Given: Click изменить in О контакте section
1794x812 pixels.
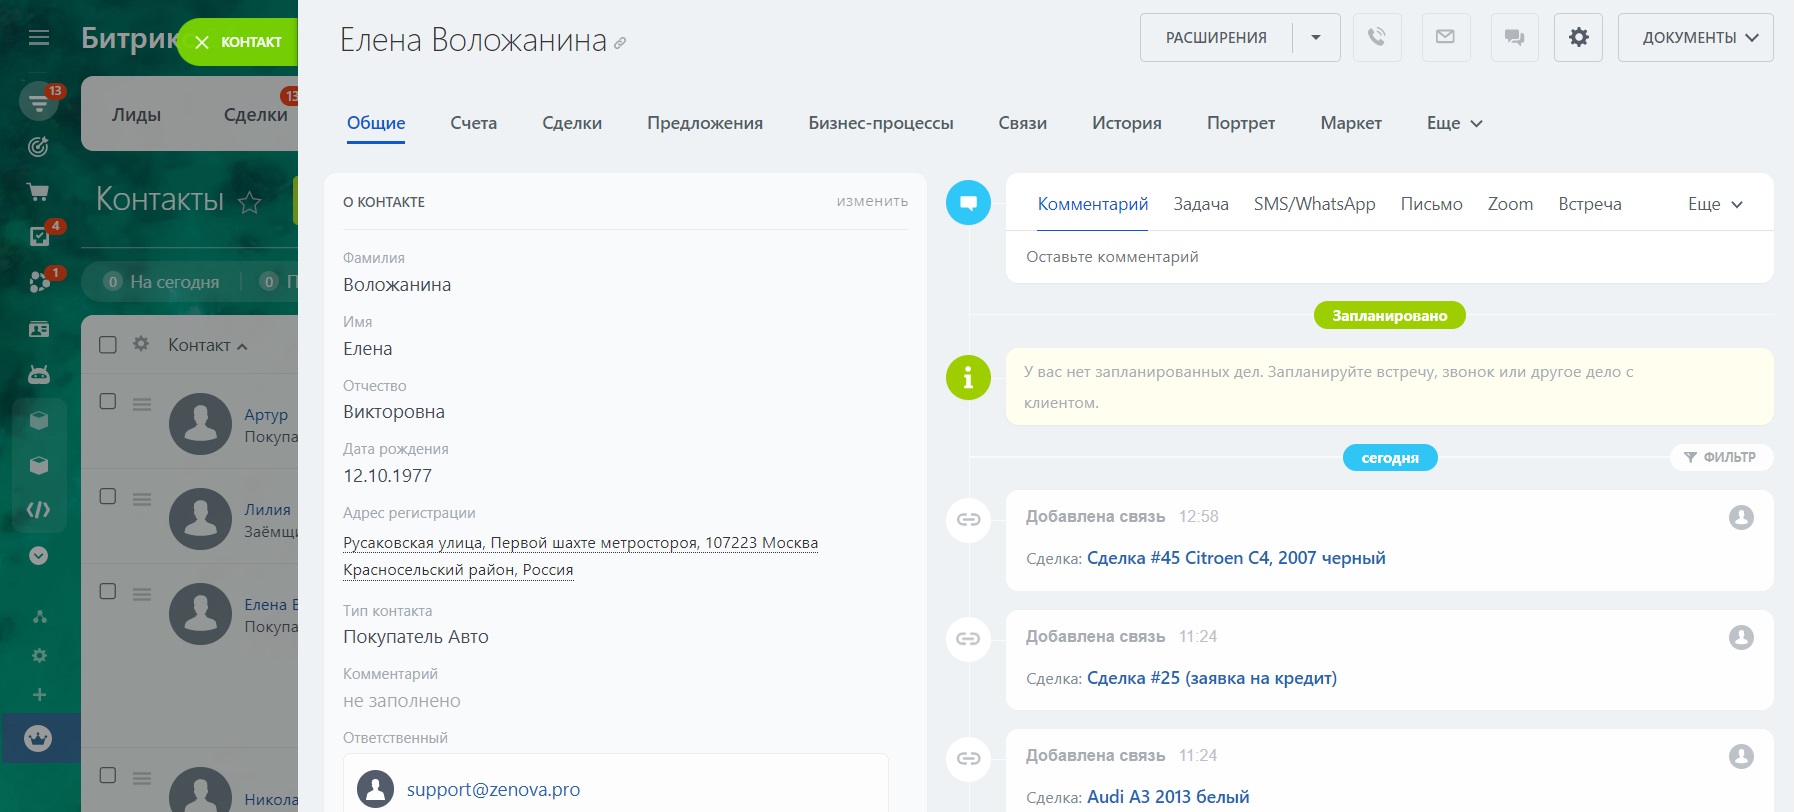Looking at the screenshot, I should click(x=872, y=201).
